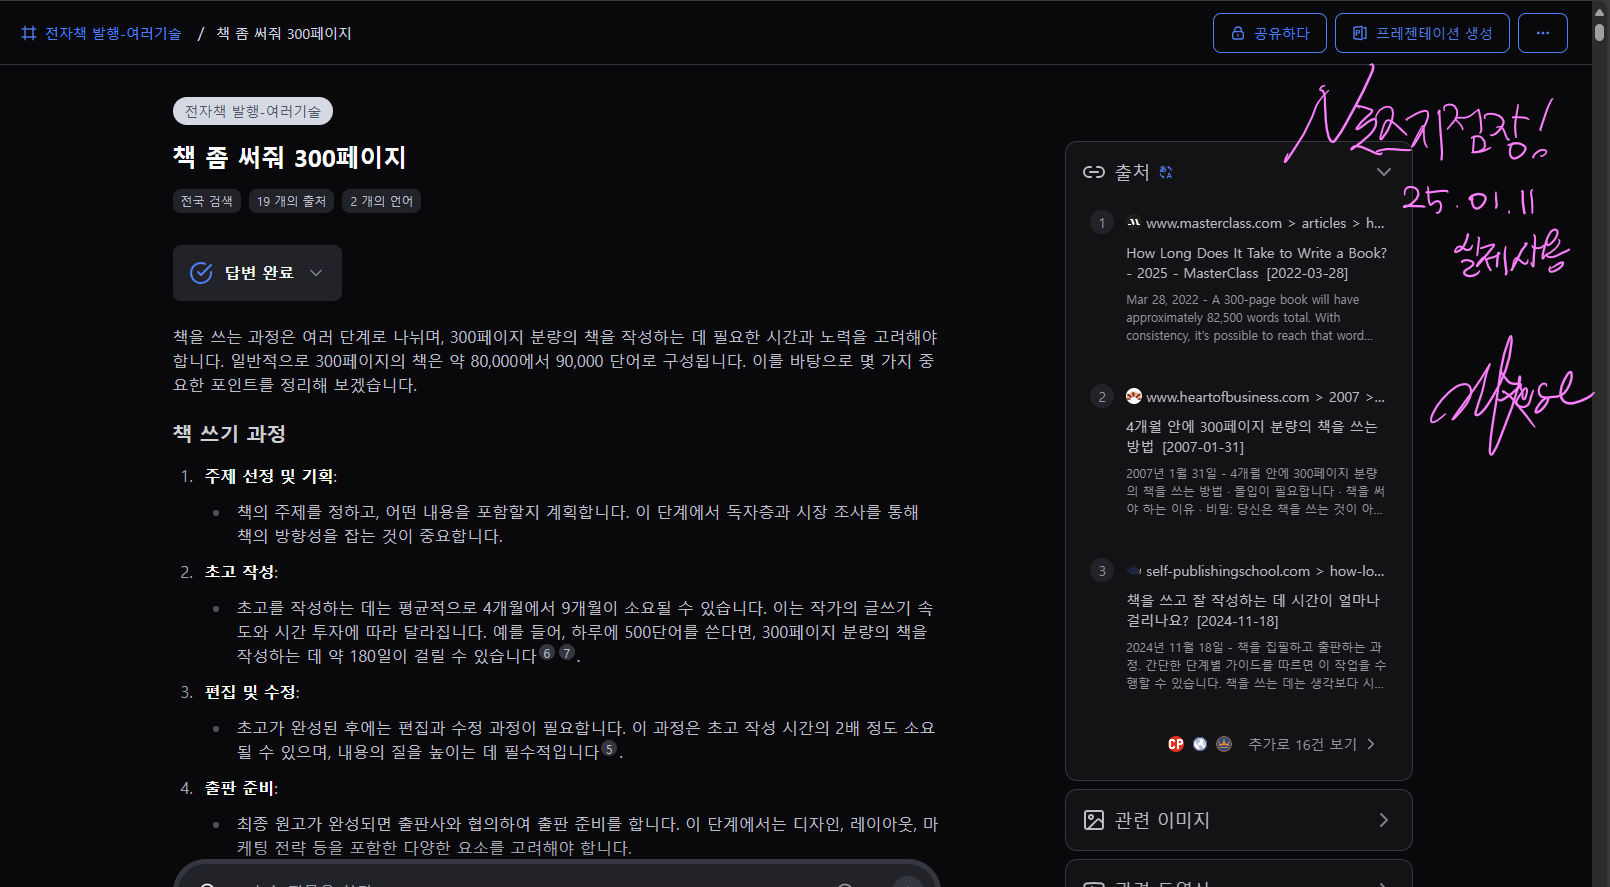Click the 전자책 발행-여러기술 topic tag
The height and width of the screenshot is (887, 1610).
[x=253, y=111]
